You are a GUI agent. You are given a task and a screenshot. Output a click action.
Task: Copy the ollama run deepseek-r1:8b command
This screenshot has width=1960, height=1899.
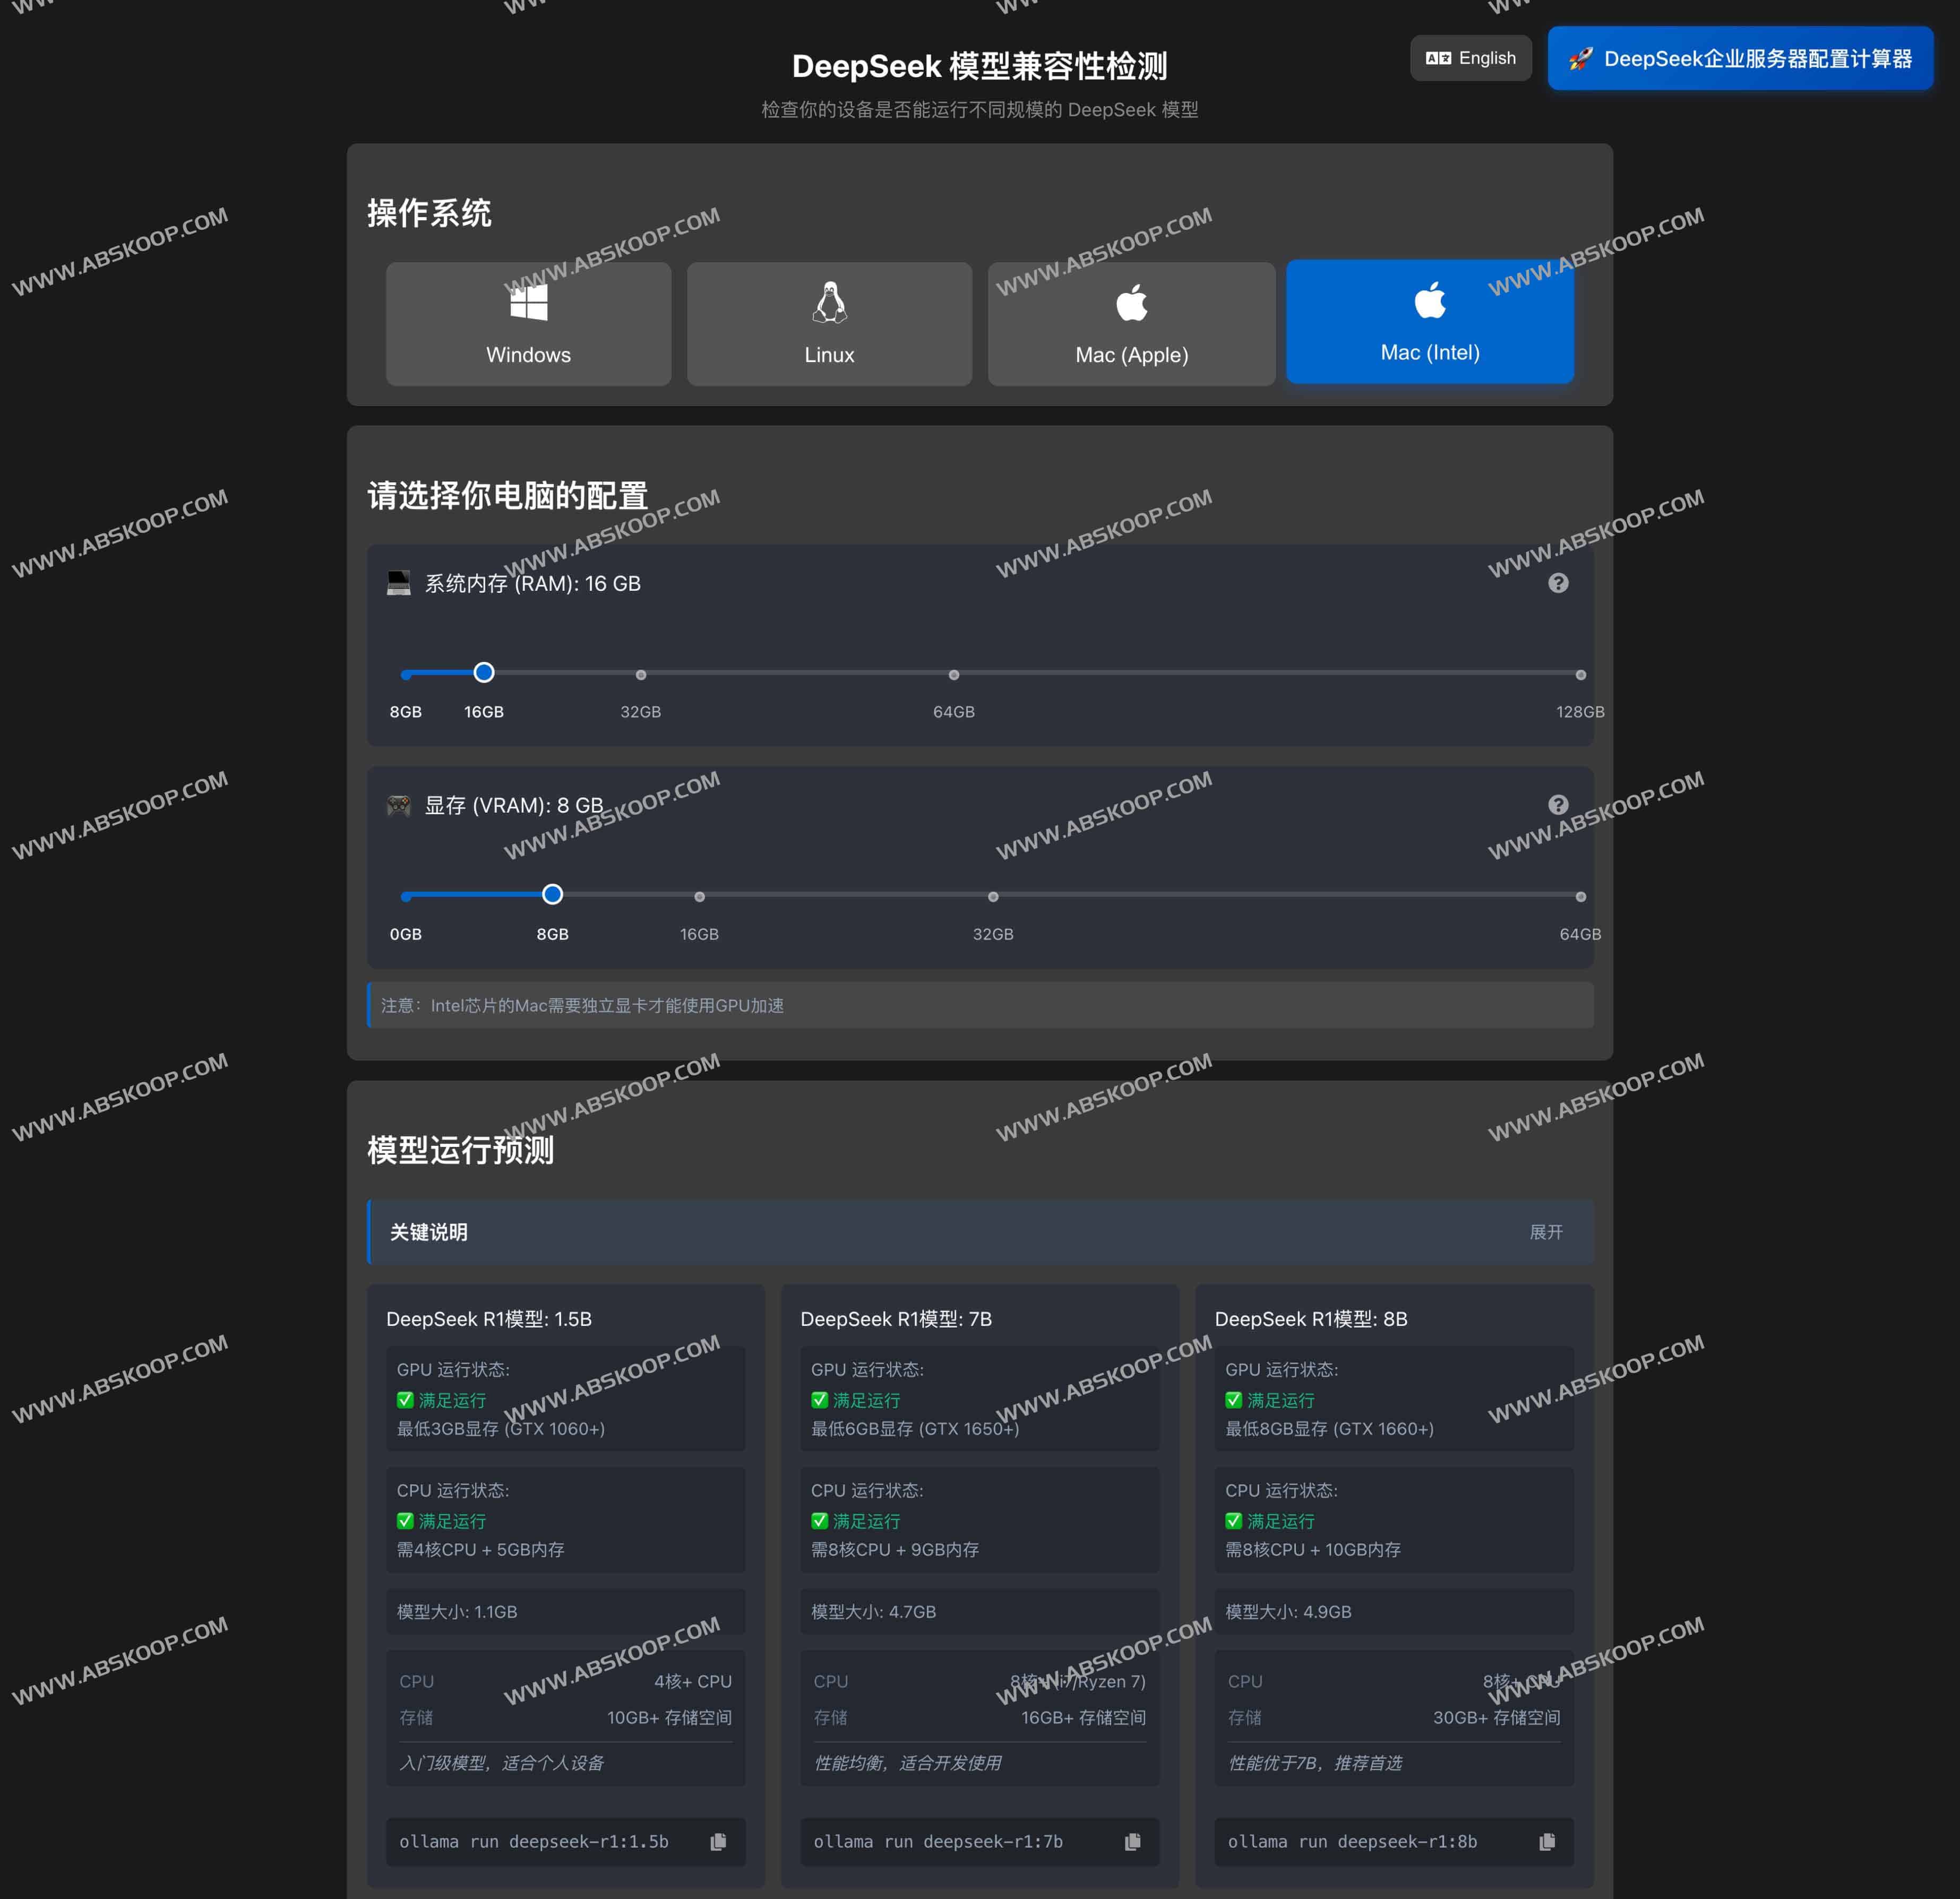point(1547,1841)
